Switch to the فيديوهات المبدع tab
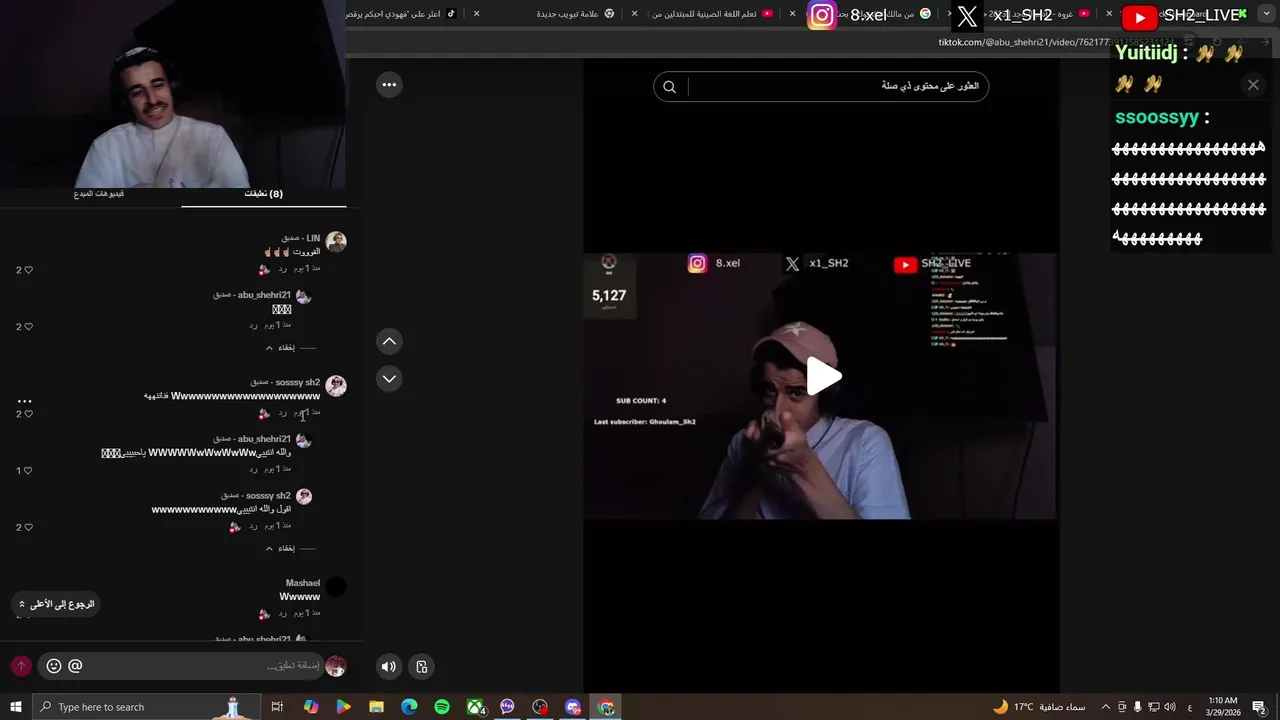1280x720 pixels. [99, 194]
